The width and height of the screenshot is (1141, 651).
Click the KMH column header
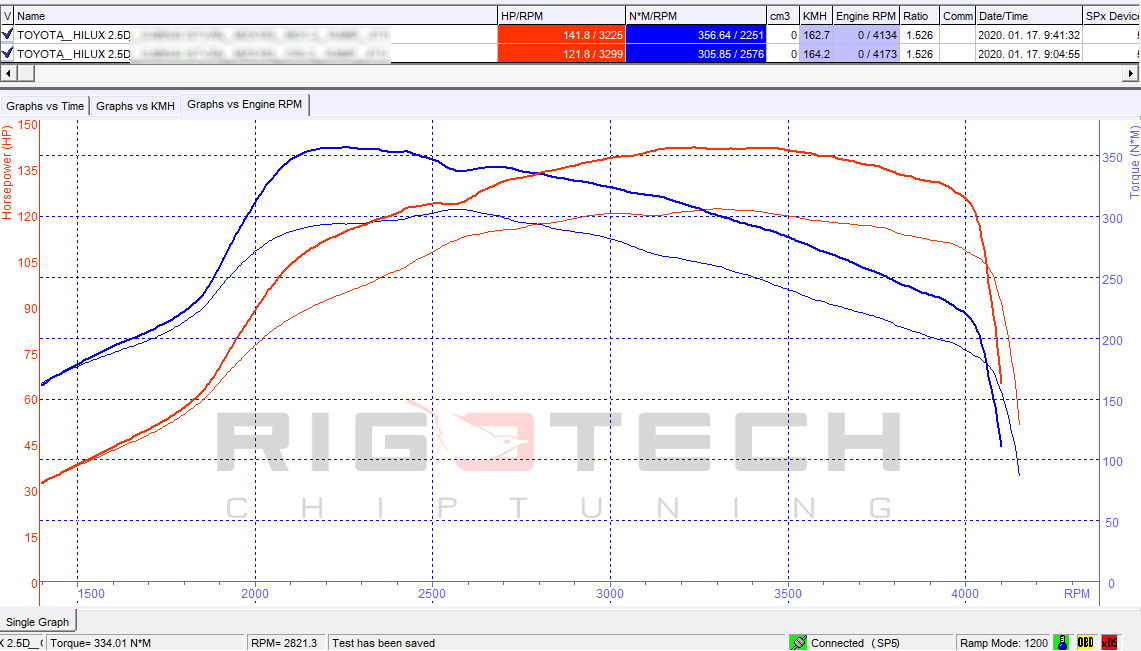point(816,15)
